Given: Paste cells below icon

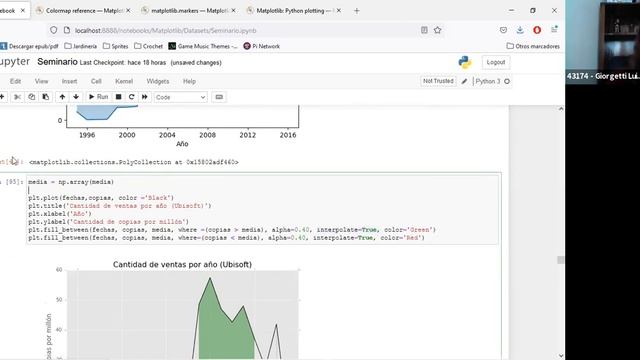Looking at the screenshot, I should [x=45, y=97].
